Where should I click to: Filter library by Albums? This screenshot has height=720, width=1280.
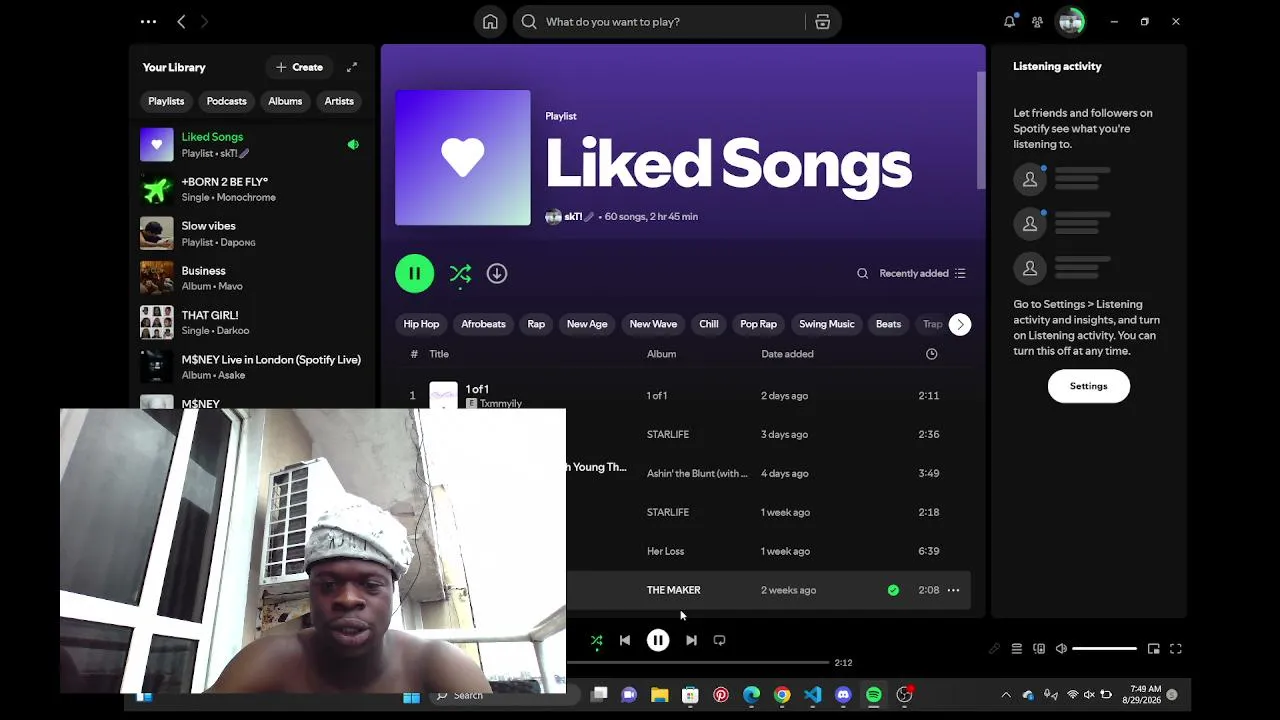pos(285,101)
